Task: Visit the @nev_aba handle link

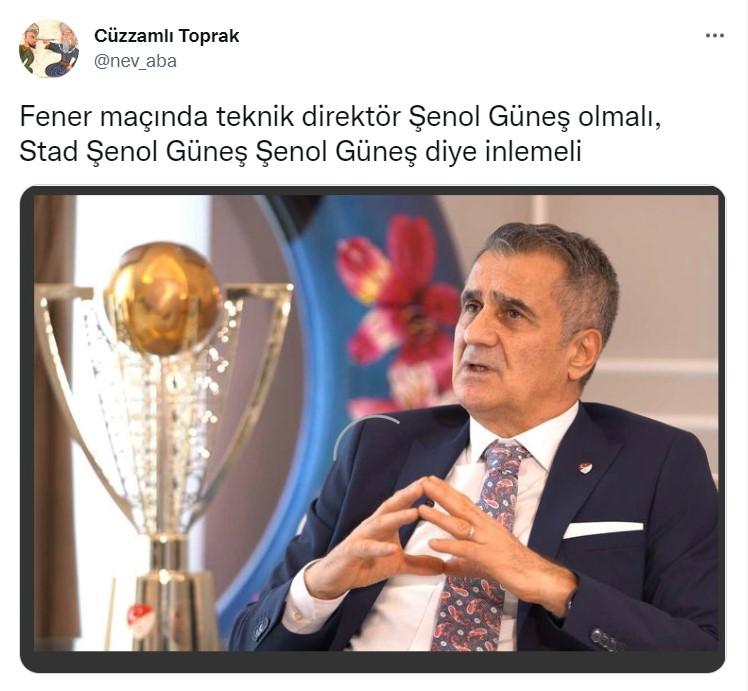Action: click(x=135, y=61)
